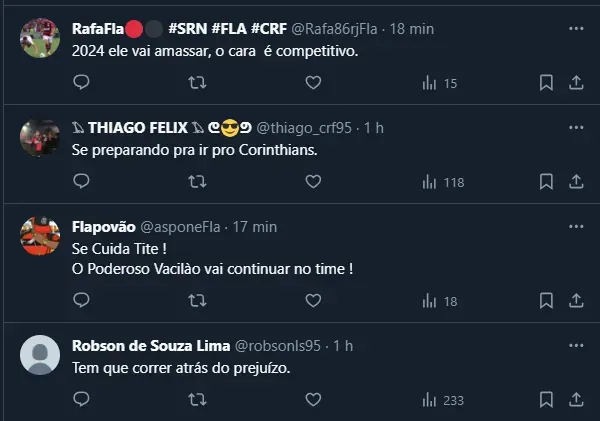The height and width of the screenshot is (421, 600).
Task: Like Robson de Souza Lima's tweet
Action: pos(313,399)
